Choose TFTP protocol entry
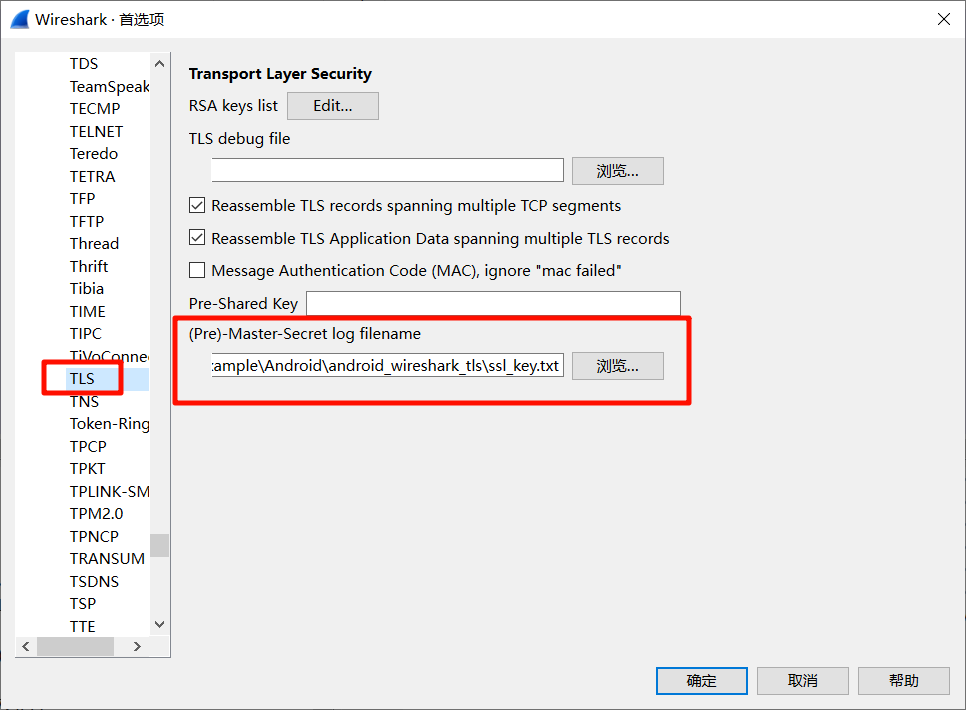Screen dimensions: 966x710 [87, 221]
